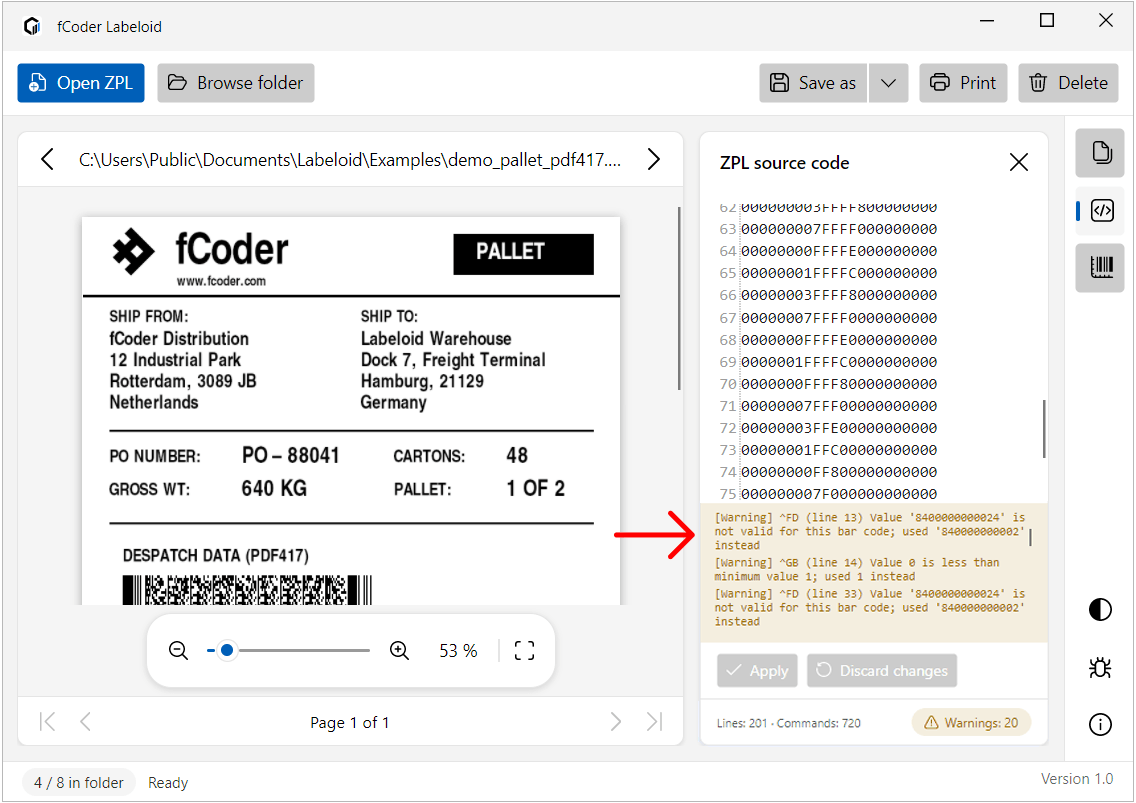Click the ^GB line 14 warning message
Screen dimensions: 1136x803
pyautogui.click(x=856, y=570)
